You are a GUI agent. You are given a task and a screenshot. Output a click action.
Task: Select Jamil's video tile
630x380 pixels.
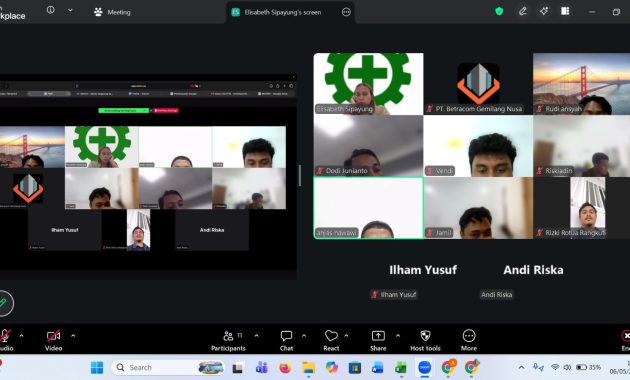[x=478, y=208]
